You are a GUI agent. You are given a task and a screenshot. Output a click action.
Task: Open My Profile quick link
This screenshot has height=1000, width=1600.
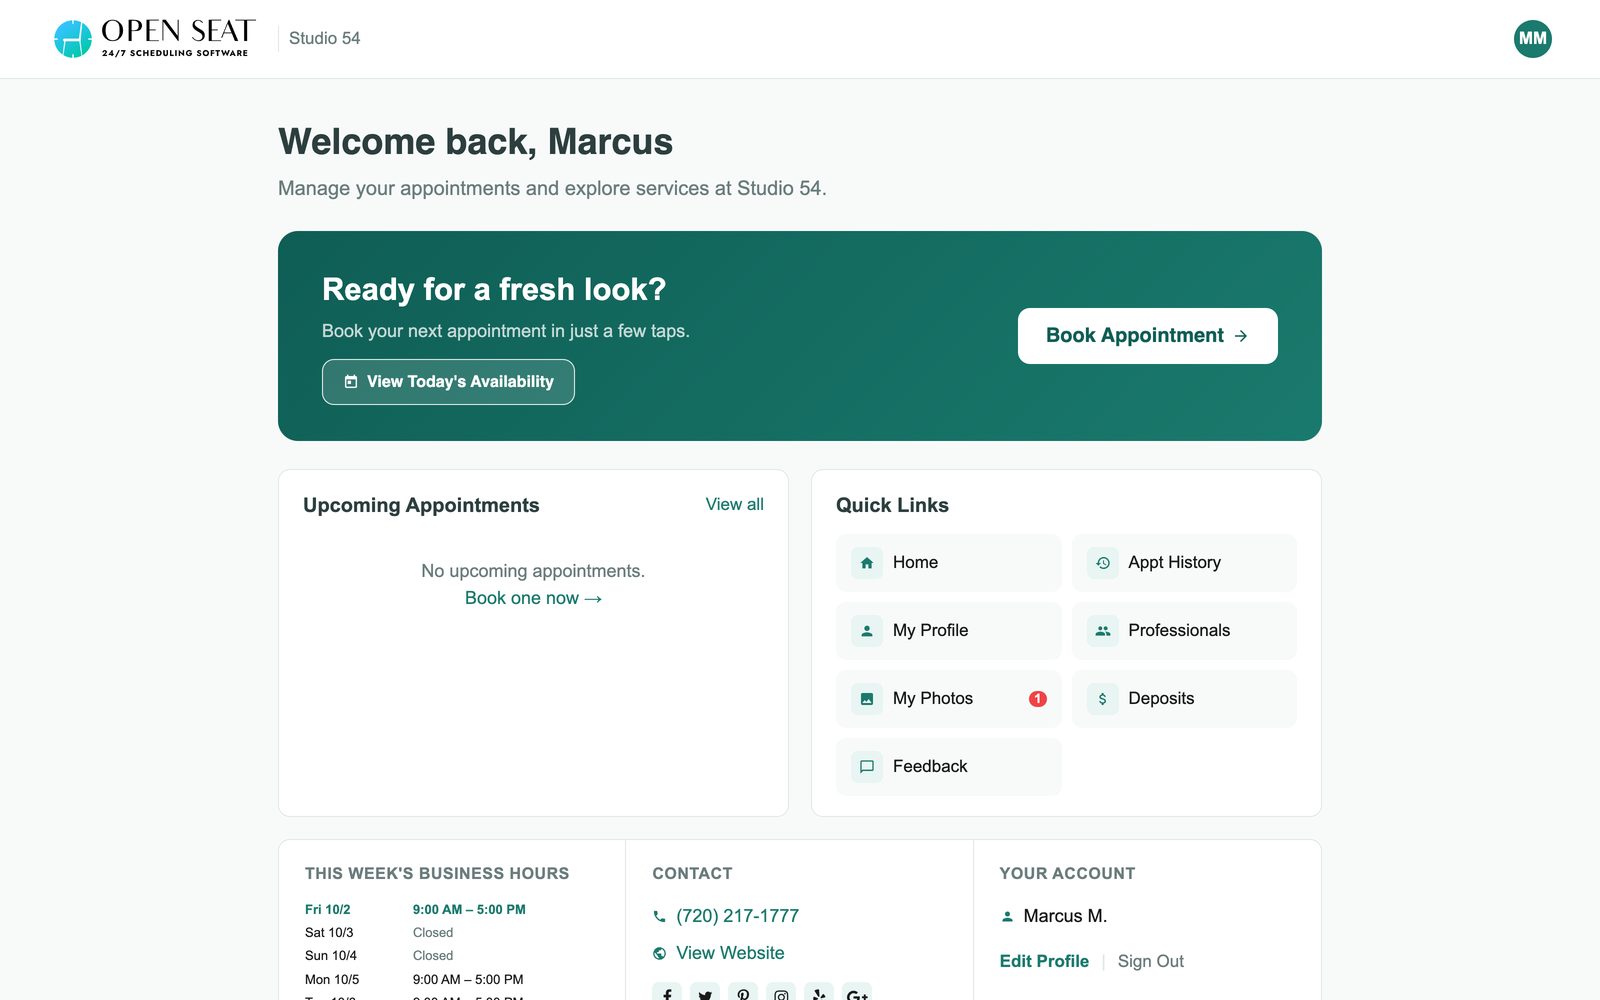coord(948,631)
